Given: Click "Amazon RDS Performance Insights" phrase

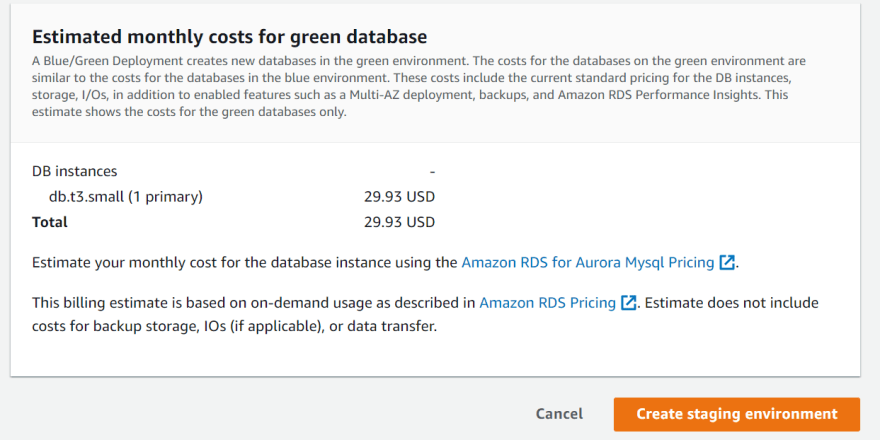Looking at the screenshot, I should [x=659, y=95].
